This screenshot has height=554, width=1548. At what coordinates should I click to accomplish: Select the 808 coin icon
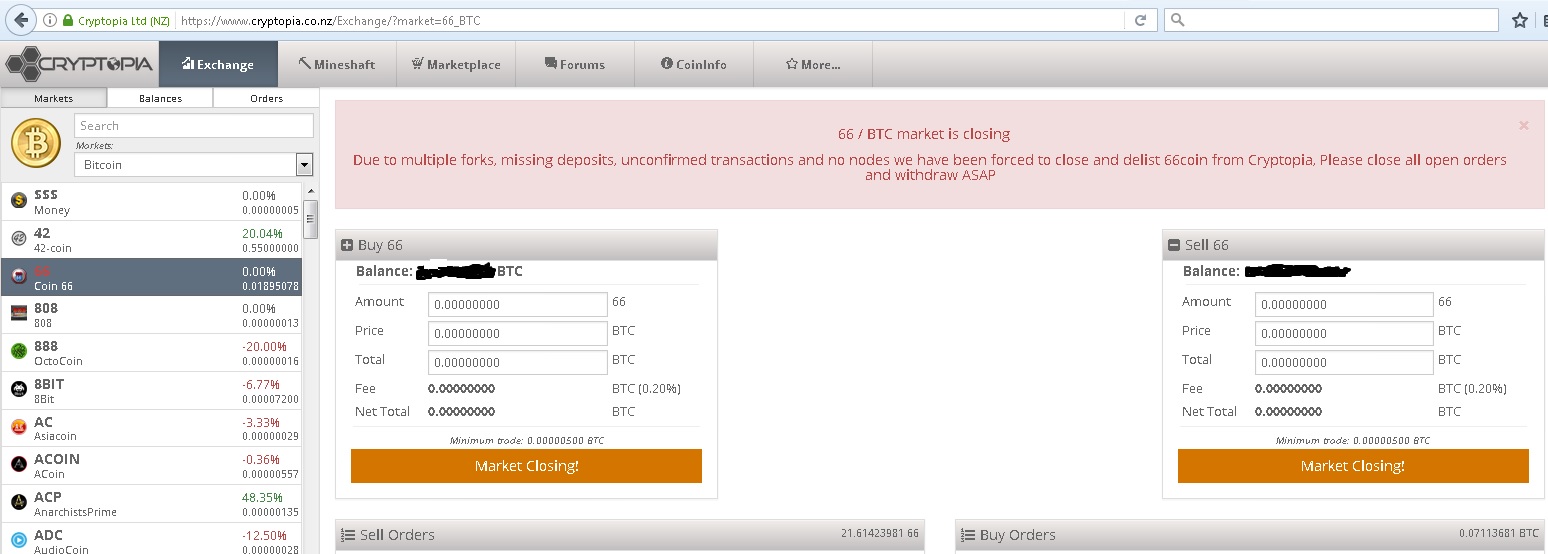point(18,314)
